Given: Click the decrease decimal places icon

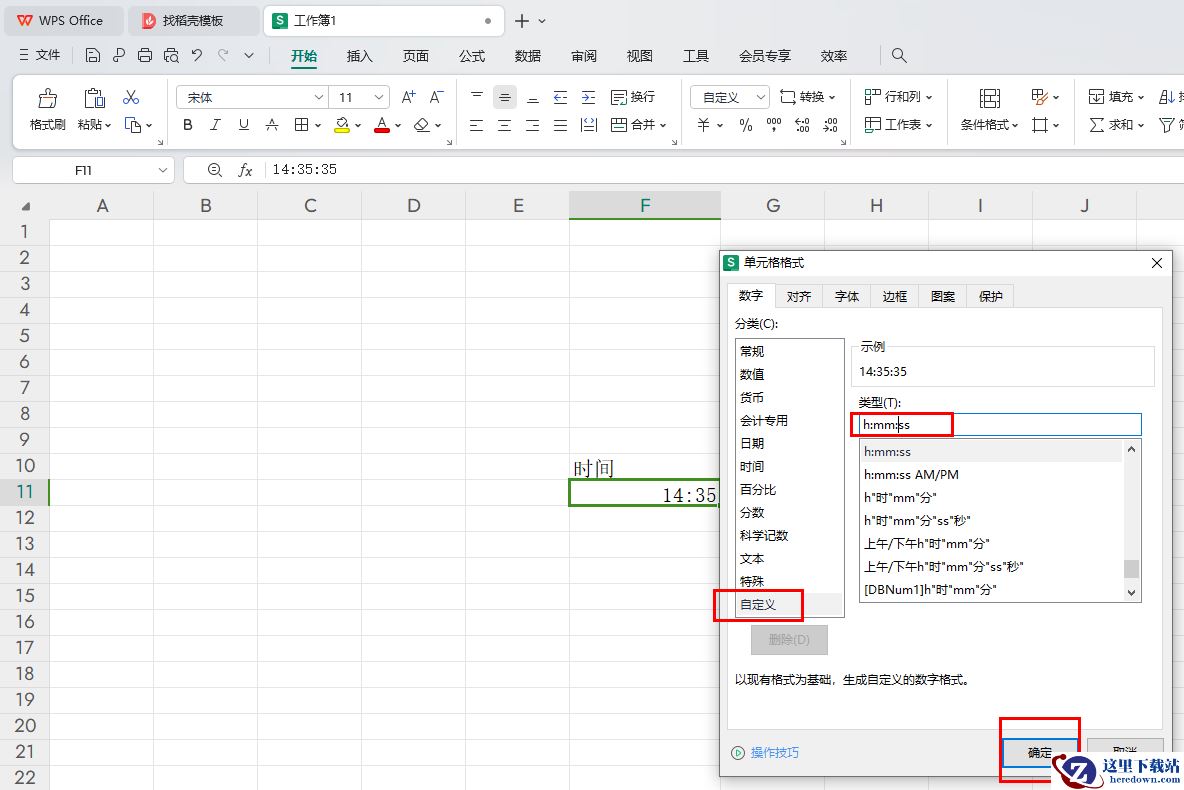Looking at the screenshot, I should (830, 125).
